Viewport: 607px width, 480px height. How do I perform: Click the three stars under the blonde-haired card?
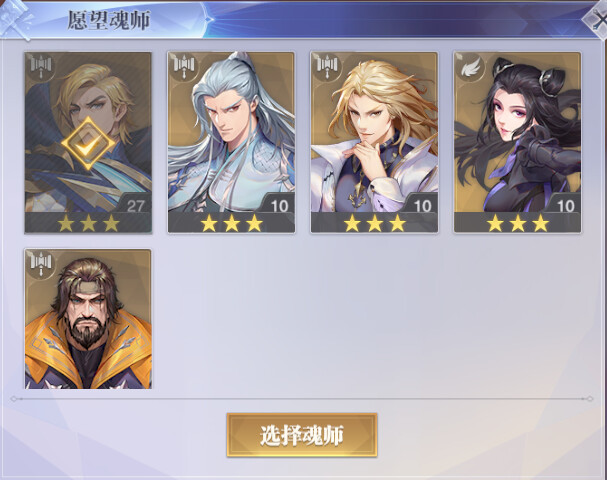(375, 223)
